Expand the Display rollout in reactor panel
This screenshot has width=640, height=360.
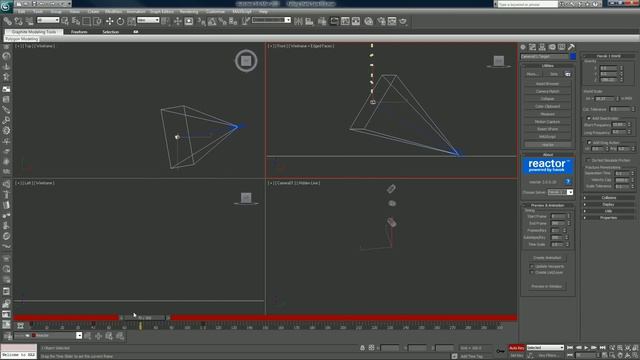[609, 204]
